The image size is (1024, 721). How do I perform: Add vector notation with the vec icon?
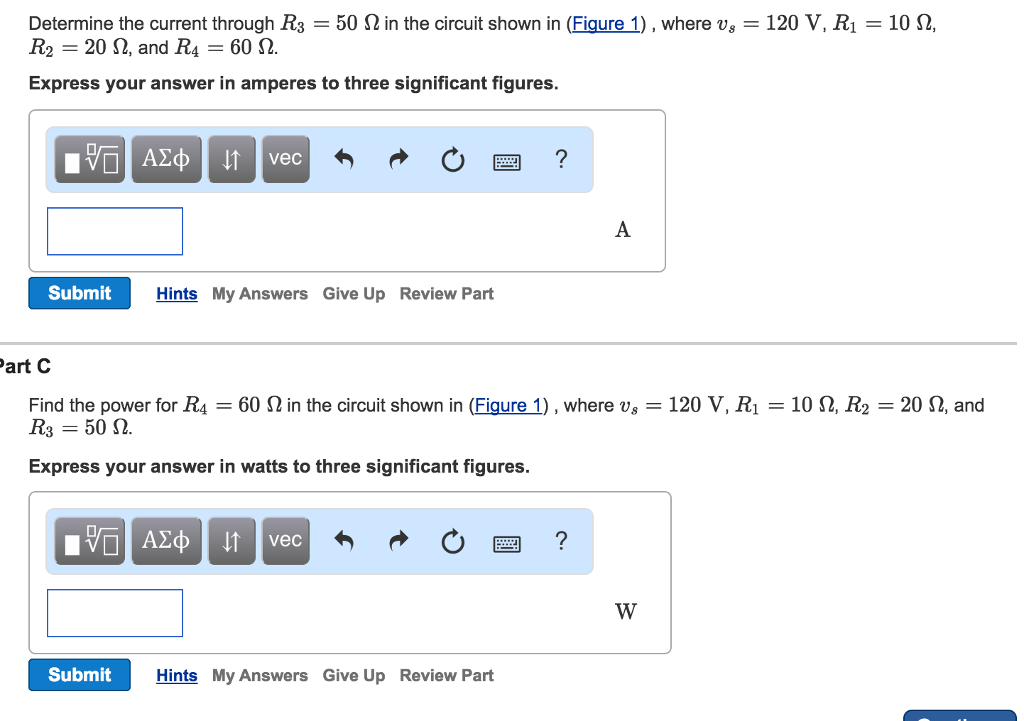(x=285, y=159)
